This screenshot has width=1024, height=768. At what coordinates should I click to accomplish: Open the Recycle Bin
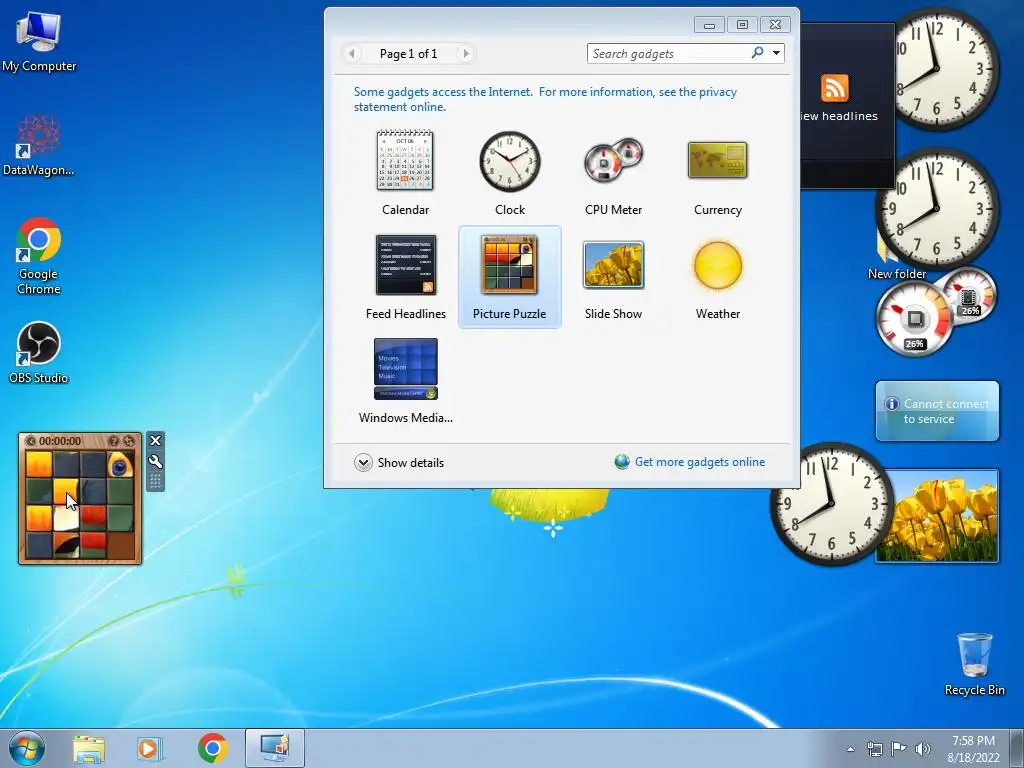click(x=974, y=664)
